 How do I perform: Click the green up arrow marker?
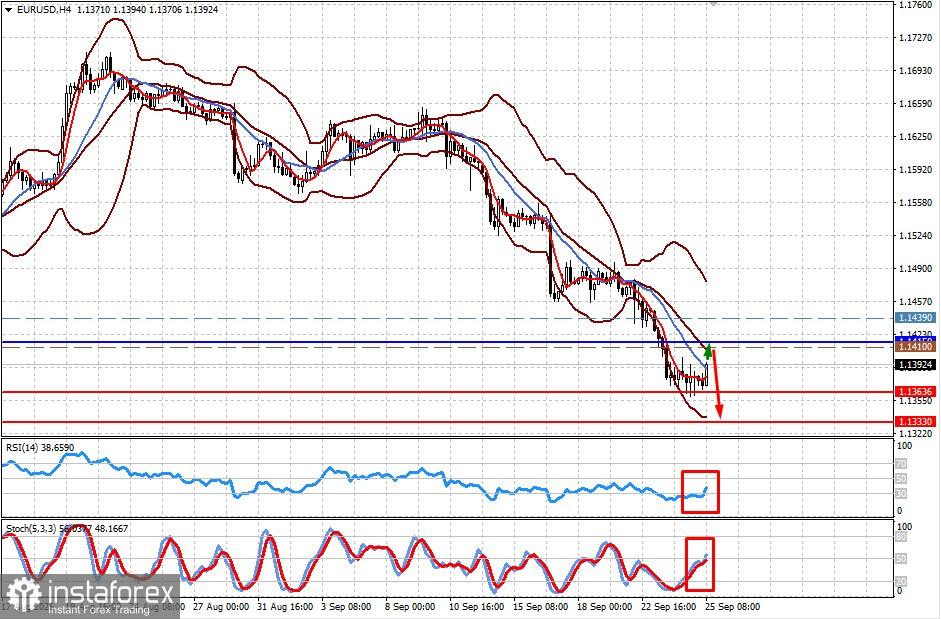coord(708,351)
